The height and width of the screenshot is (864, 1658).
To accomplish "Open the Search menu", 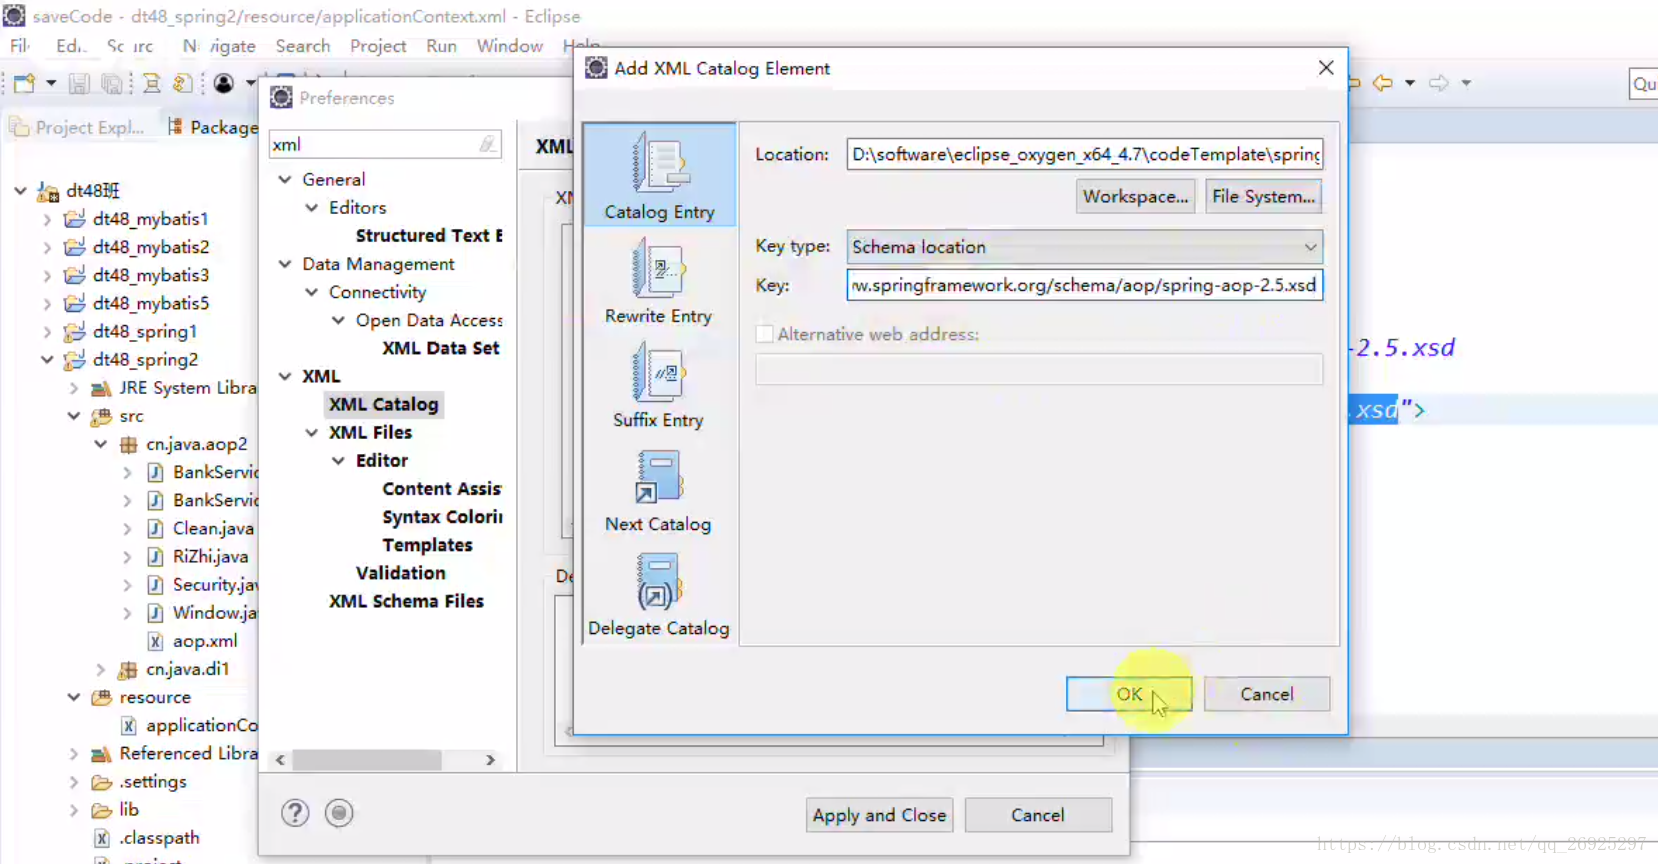I will (303, 46).
